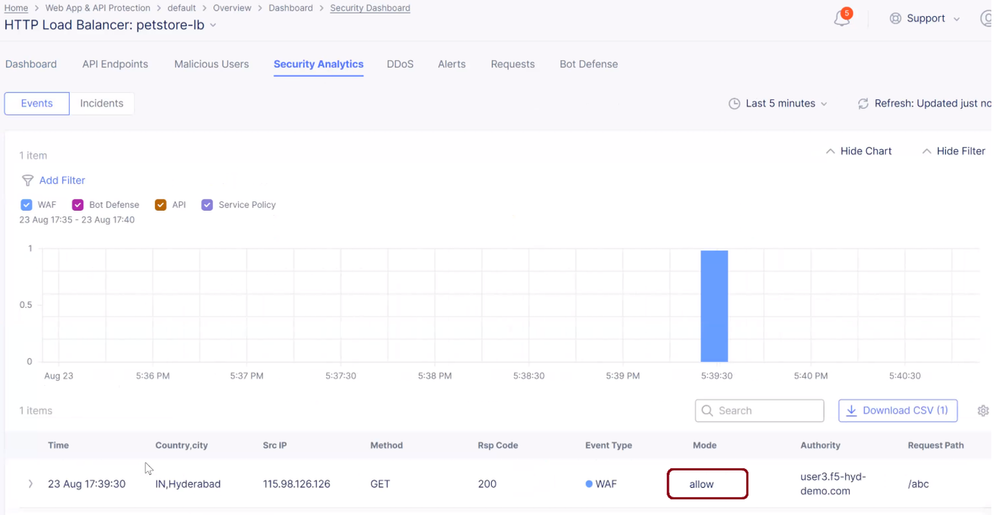
Task: Collapse the chart with Hide Chart
Action: 858,151
